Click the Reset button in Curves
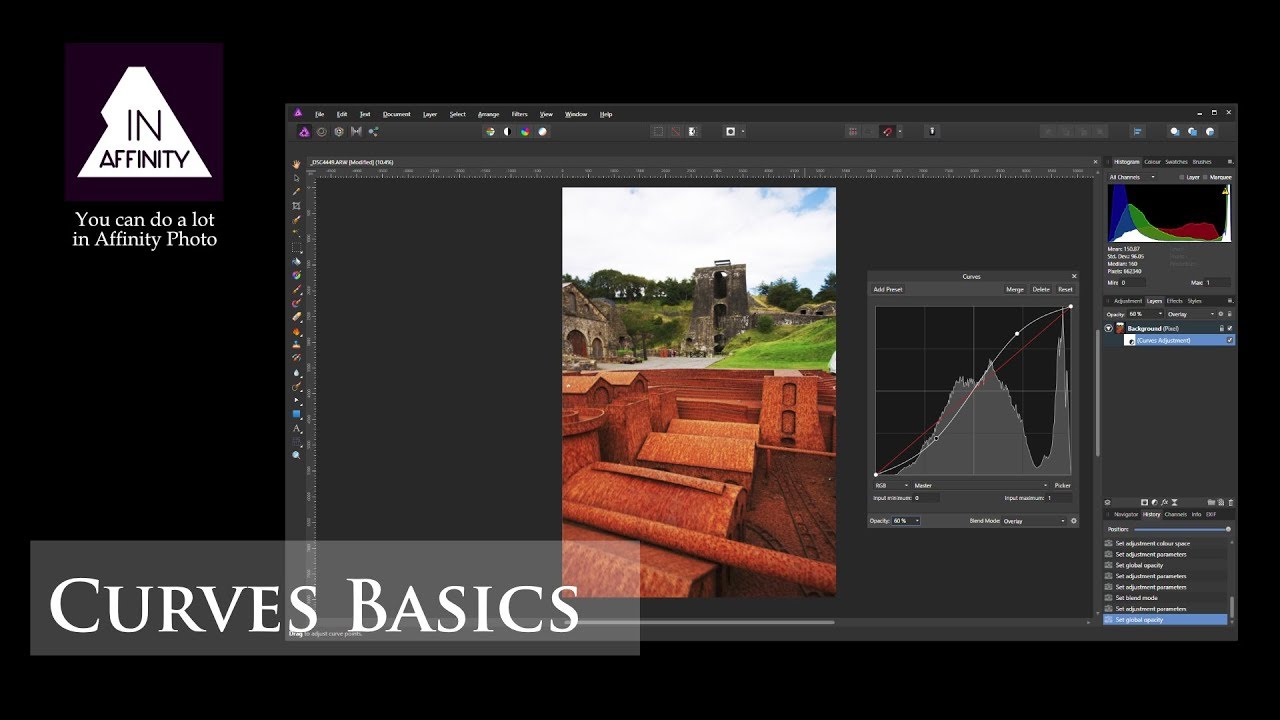This screenshot has height=720, width=1280. tap(1065, 290)
